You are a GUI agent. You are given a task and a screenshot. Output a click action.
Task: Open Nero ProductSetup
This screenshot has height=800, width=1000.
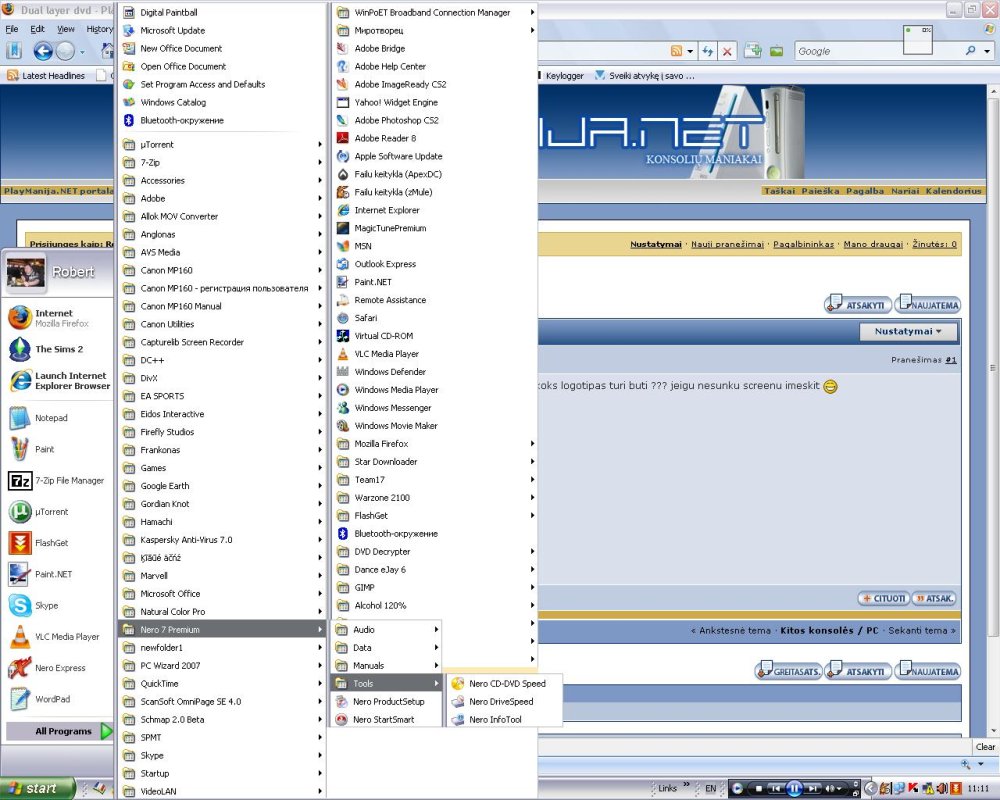(386, 701)
